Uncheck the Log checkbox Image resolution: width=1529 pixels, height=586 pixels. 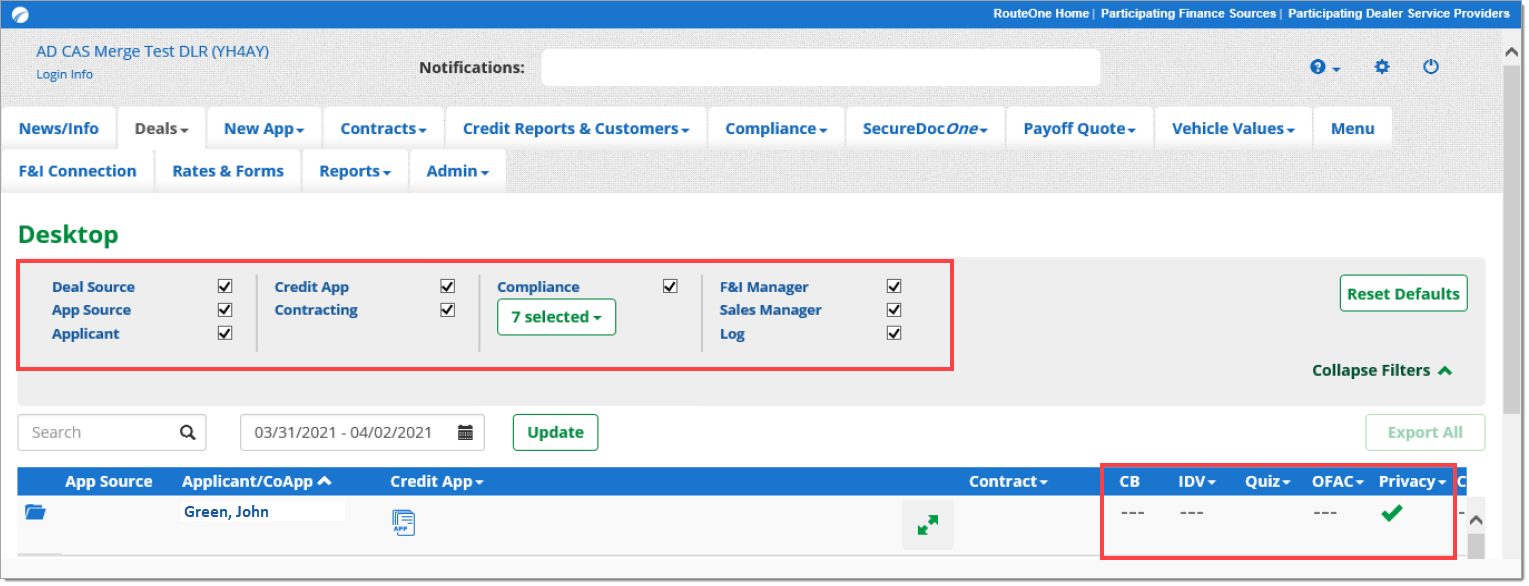[894, 333]
